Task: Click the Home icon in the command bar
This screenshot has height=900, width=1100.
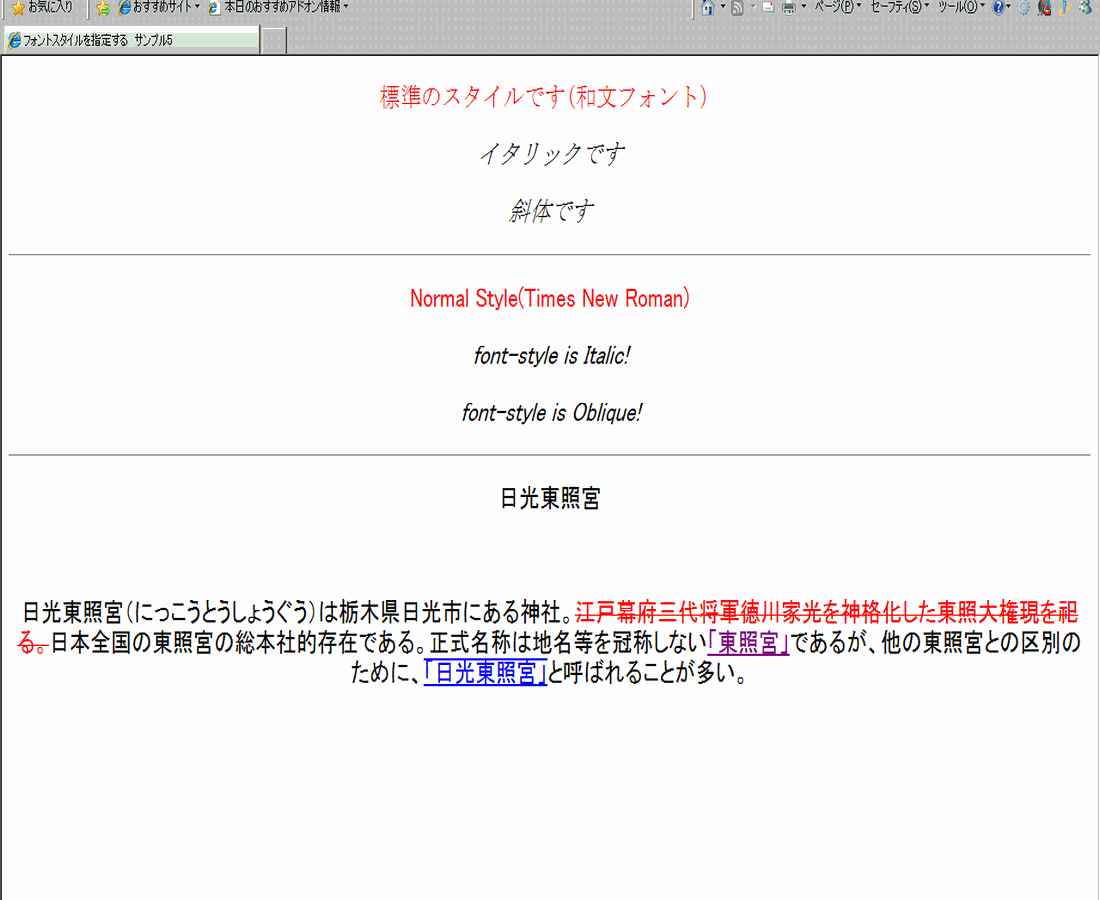Action: click(x=708, y=7)
